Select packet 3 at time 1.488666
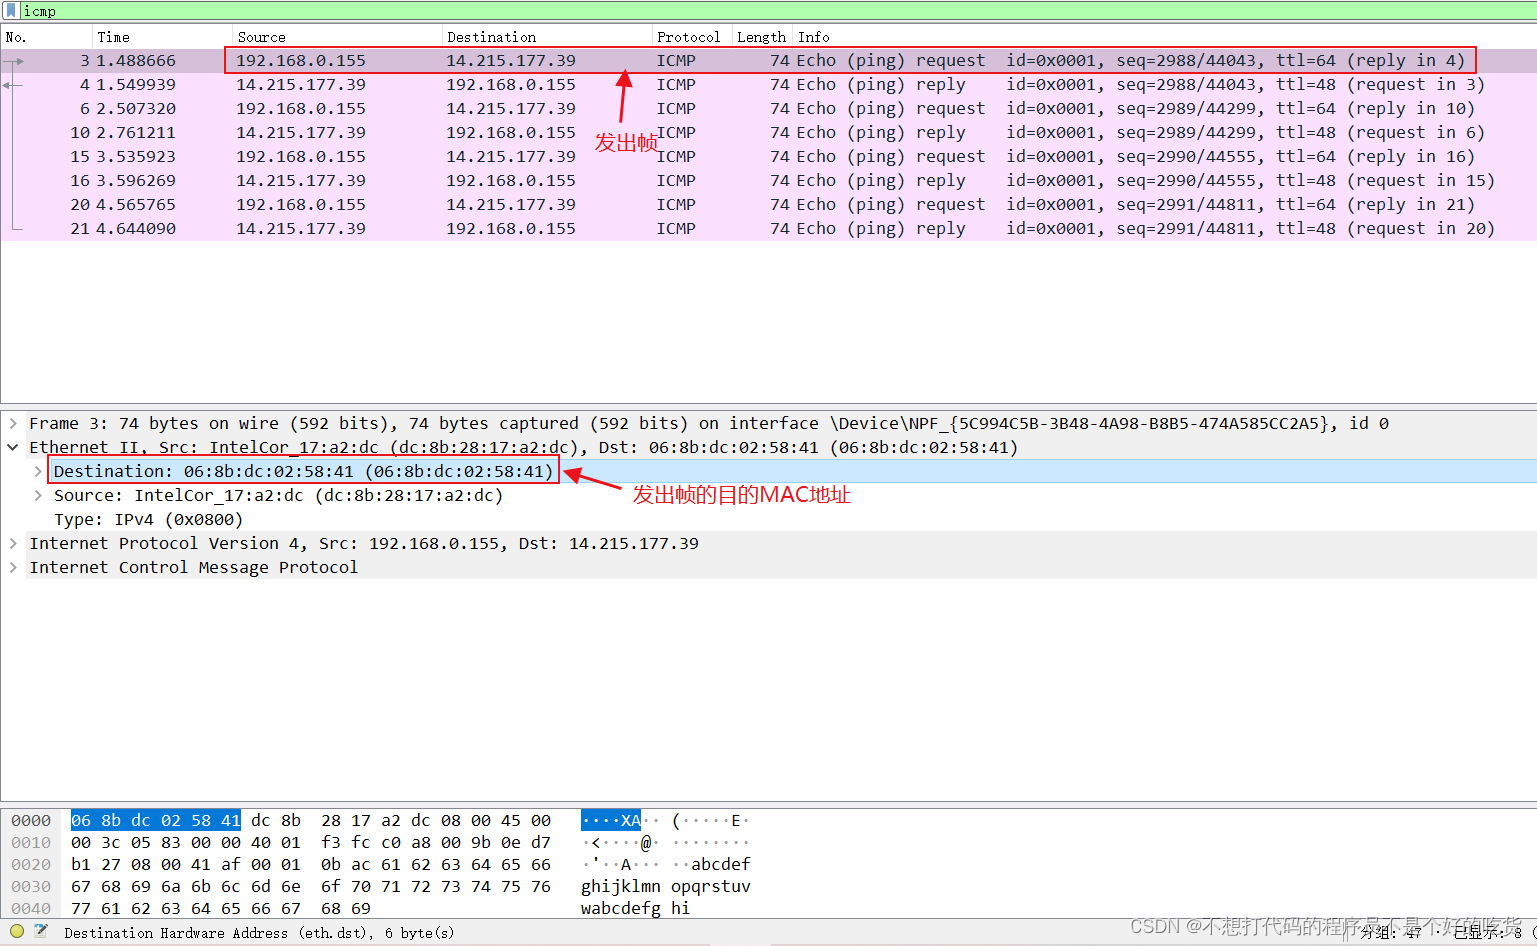The image size is (1537, 946). 768,61
